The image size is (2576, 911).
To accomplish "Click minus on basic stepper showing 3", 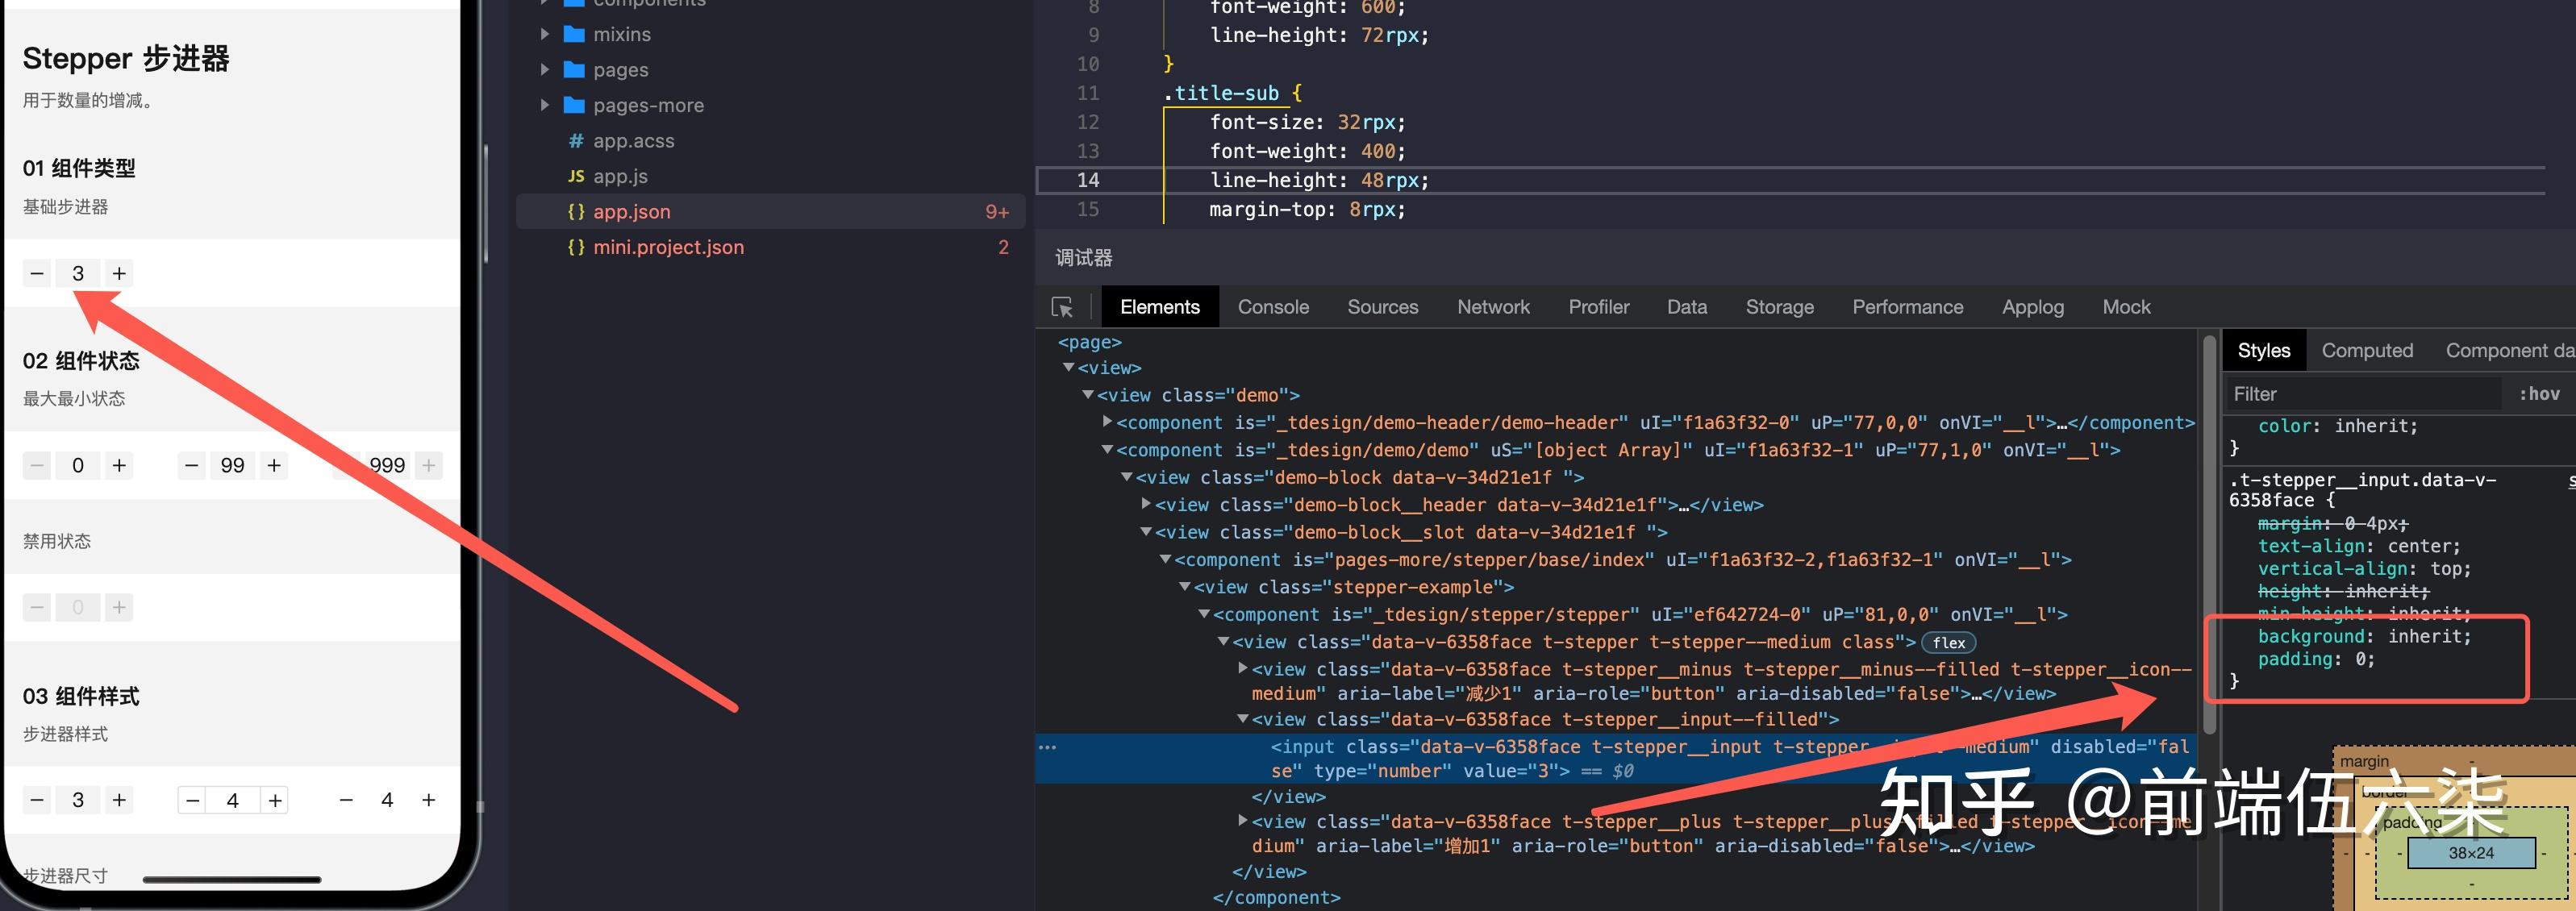I will click(x=37, y=273).
